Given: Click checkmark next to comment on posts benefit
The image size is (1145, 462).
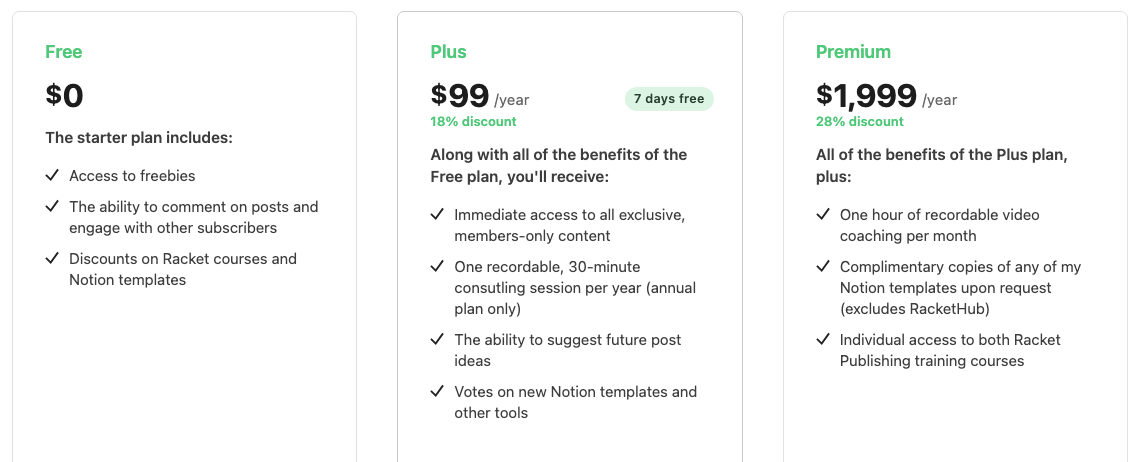Looking at the screenshot, I should point(52,207).
